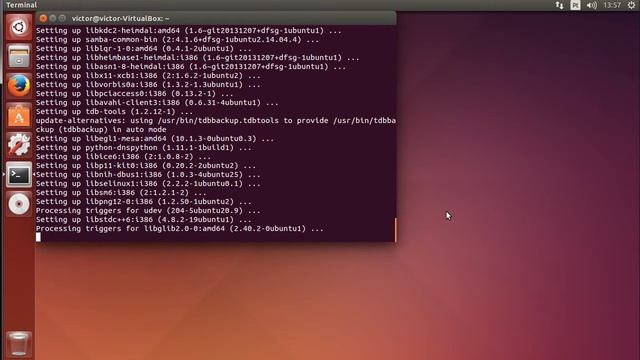Click line 'Setting up libnih-dbus1:i386'
Image resolution: width=640 pixels, height=360 pixels.
pos(148,174)
